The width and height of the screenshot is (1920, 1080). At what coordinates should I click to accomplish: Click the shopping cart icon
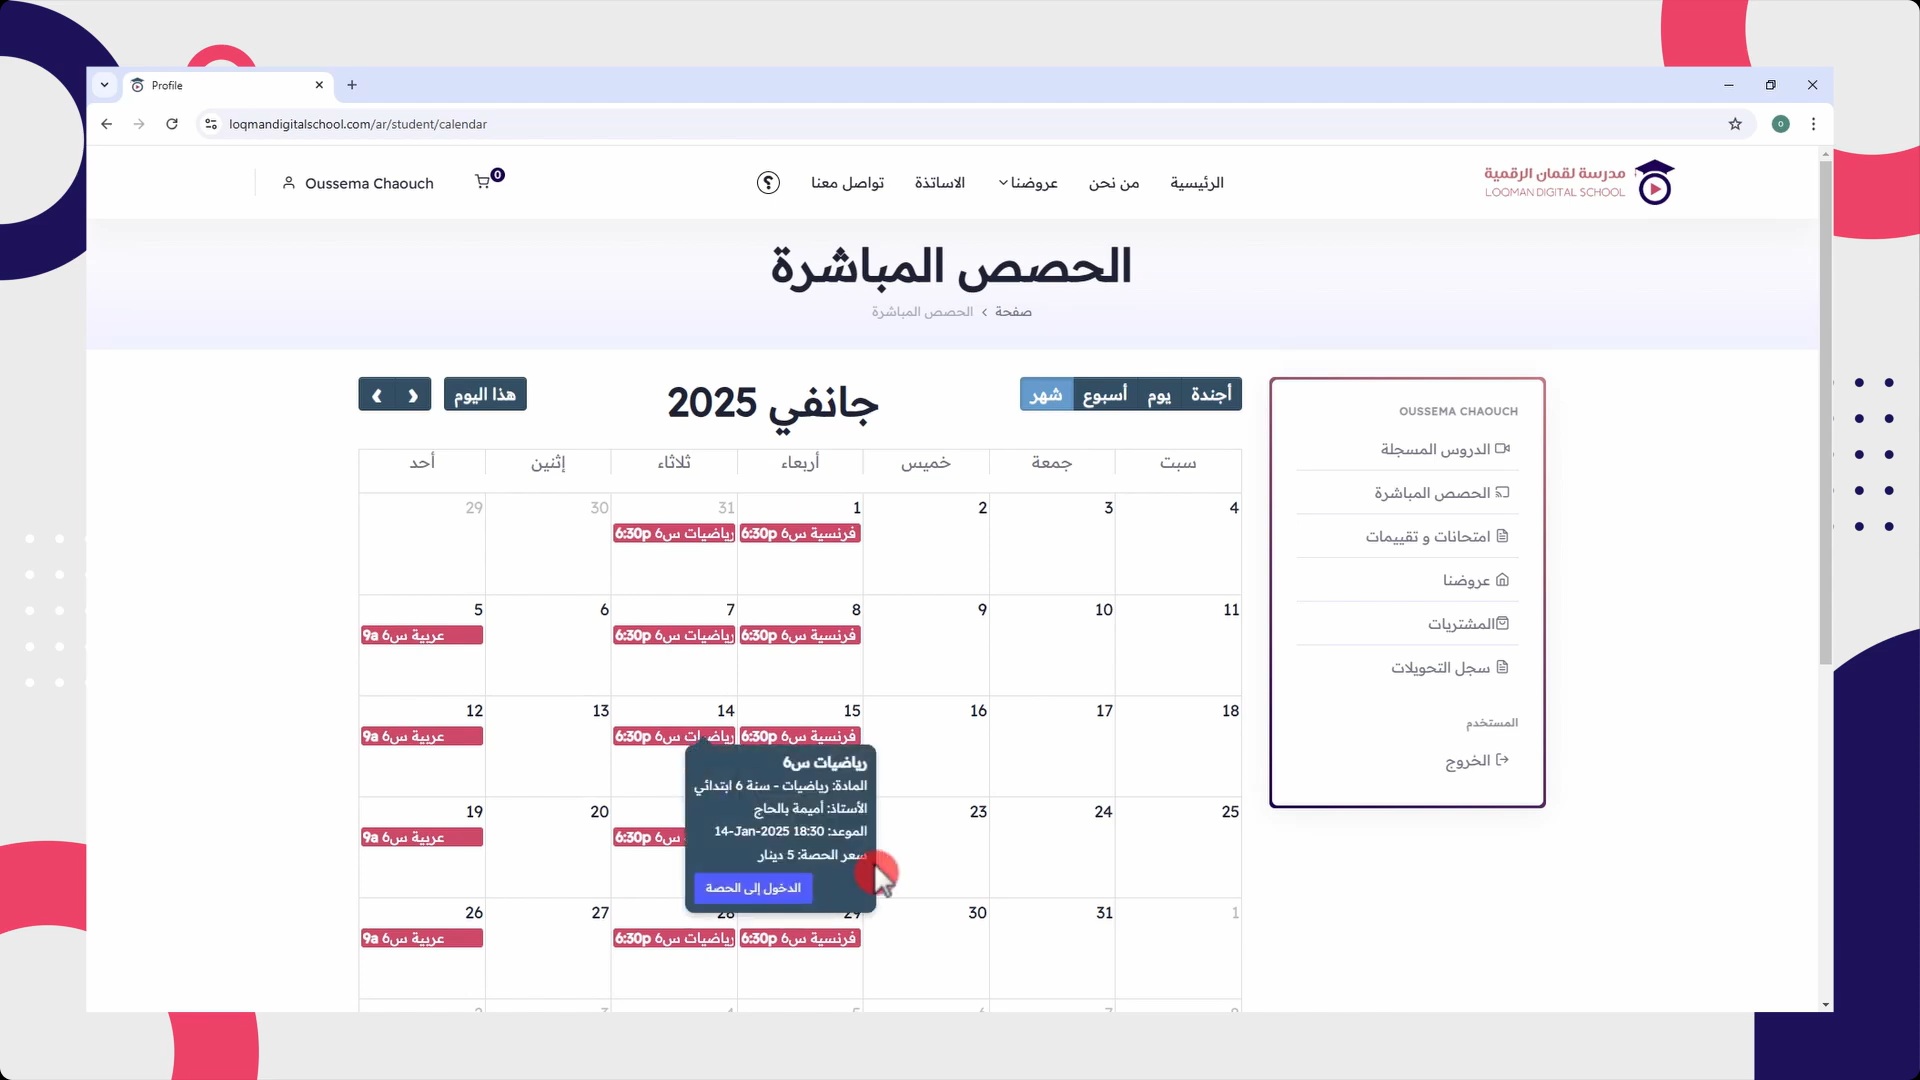486,183
